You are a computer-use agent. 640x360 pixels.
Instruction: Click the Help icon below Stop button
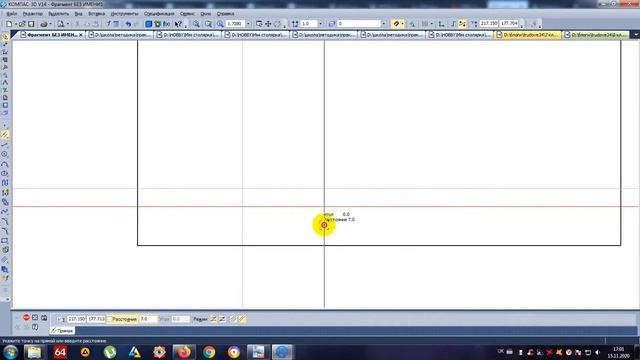coord(35,327)
